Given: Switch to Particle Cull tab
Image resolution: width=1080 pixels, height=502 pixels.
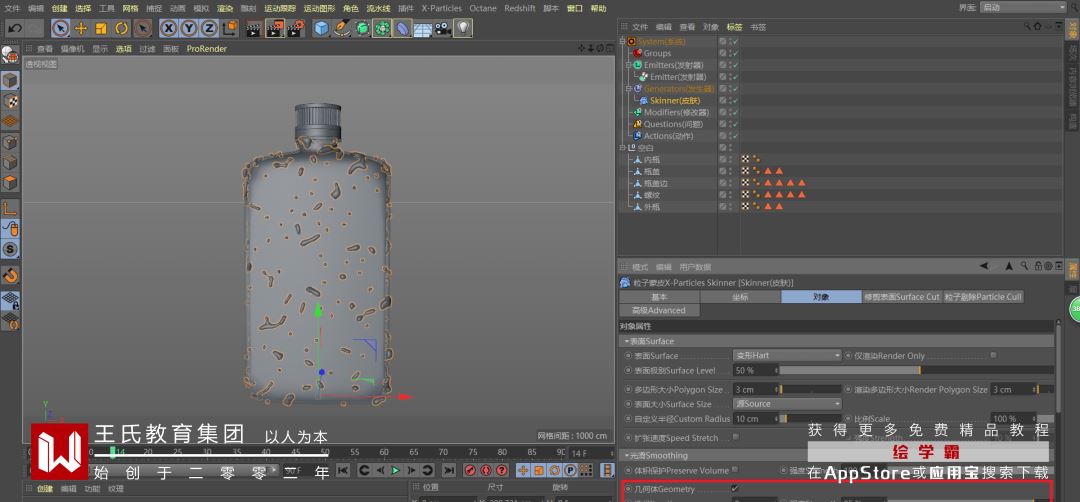Looking at the screenshot, I should pyautogui.click(x=983, y=297).
